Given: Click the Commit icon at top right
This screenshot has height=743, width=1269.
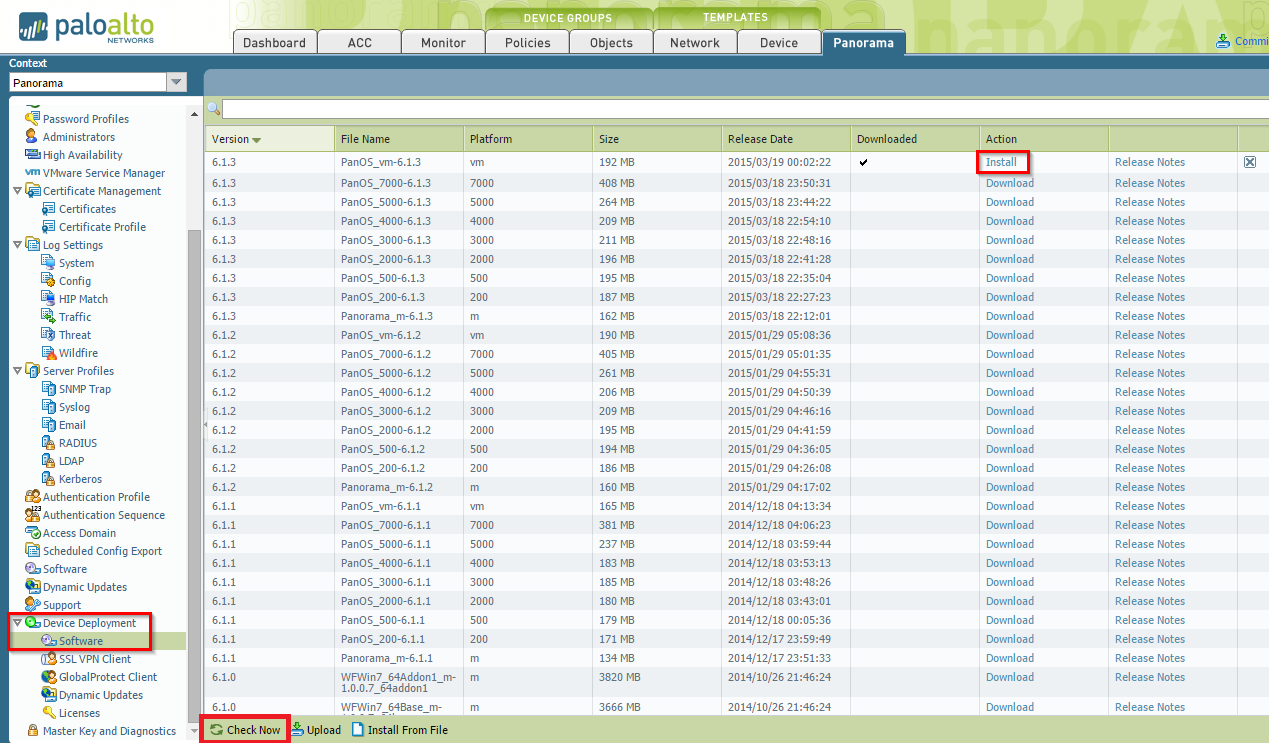Looking at the screenshot, I should [1223, 41].
